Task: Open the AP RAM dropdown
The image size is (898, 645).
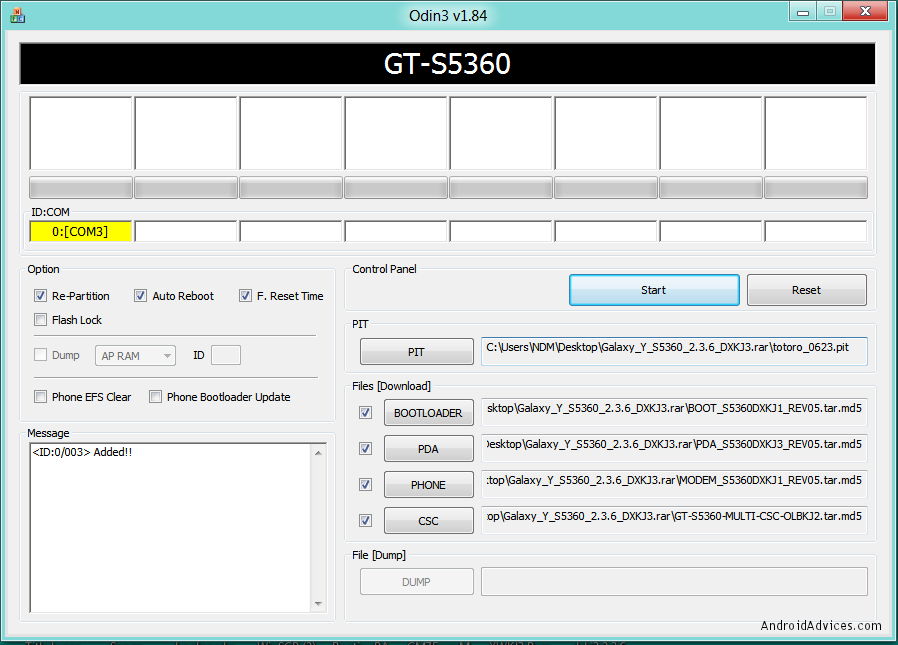Action: [135, 356]
